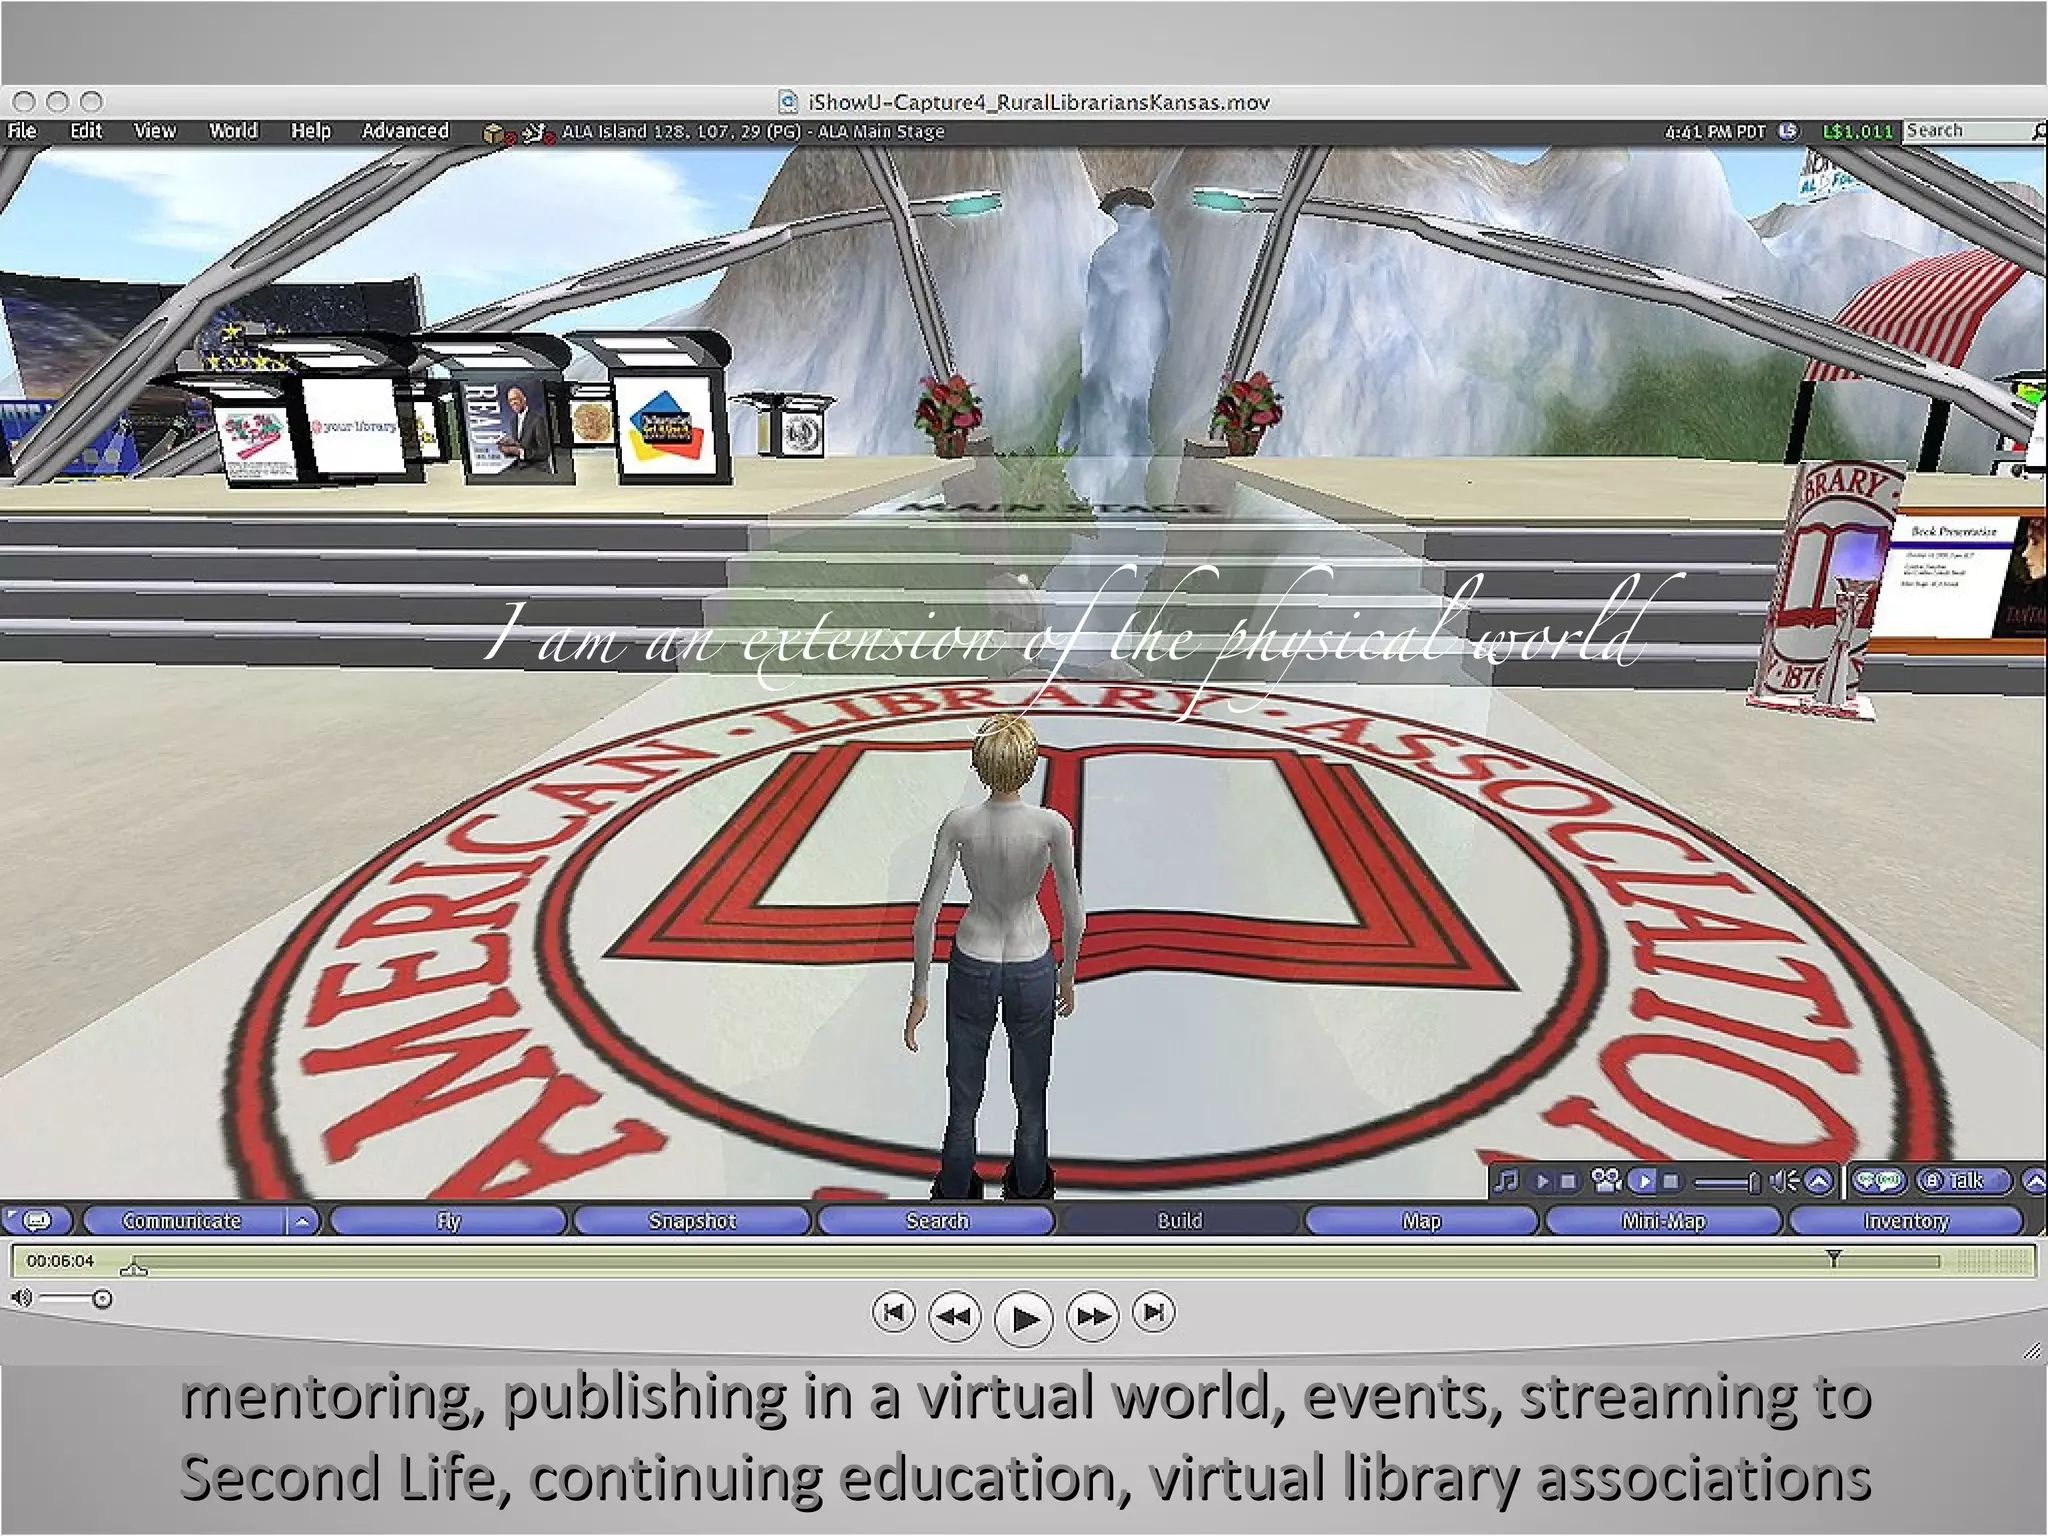Click the Map button
Image resolution: width=2048 pixels, height=1536 pixels.
1422,1221
